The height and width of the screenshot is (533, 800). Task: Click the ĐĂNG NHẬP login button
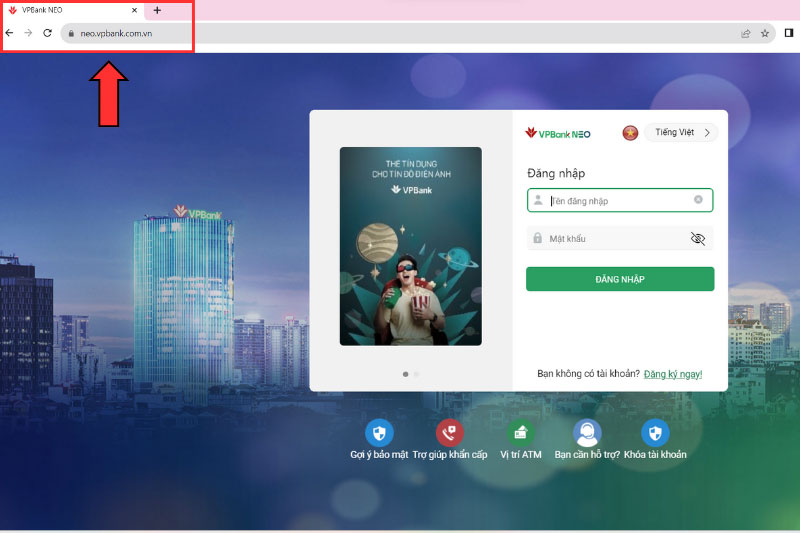point(620,279)
